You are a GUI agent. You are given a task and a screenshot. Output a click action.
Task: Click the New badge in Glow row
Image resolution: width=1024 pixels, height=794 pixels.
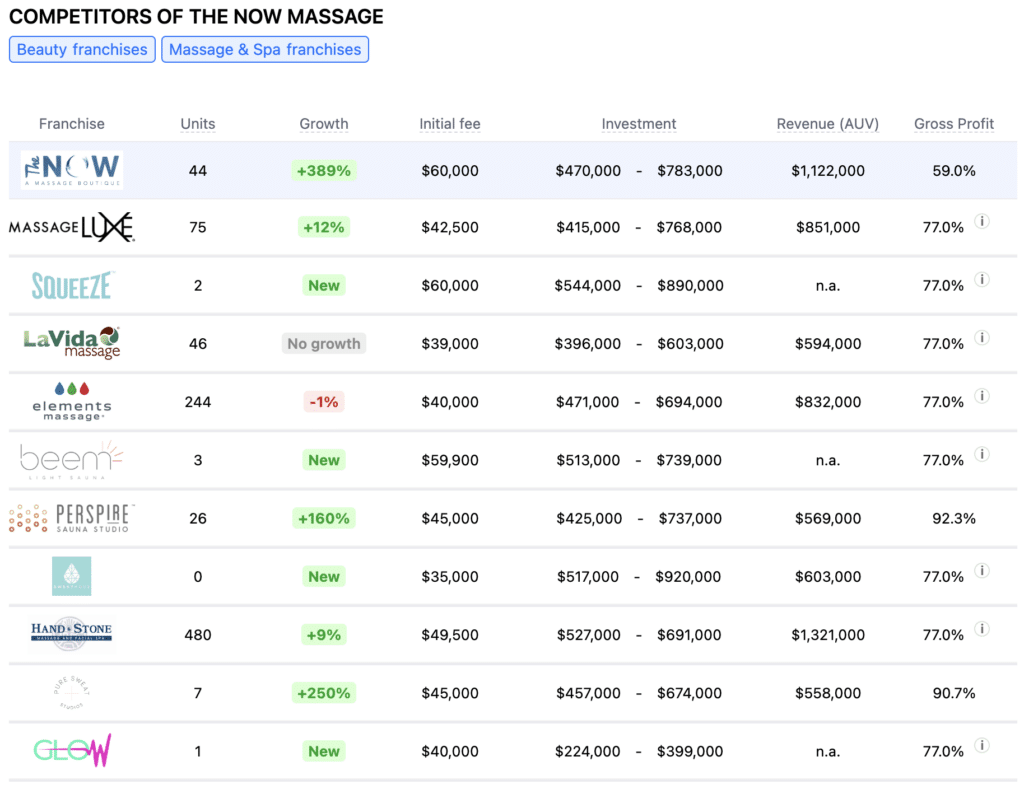point(324,751)
